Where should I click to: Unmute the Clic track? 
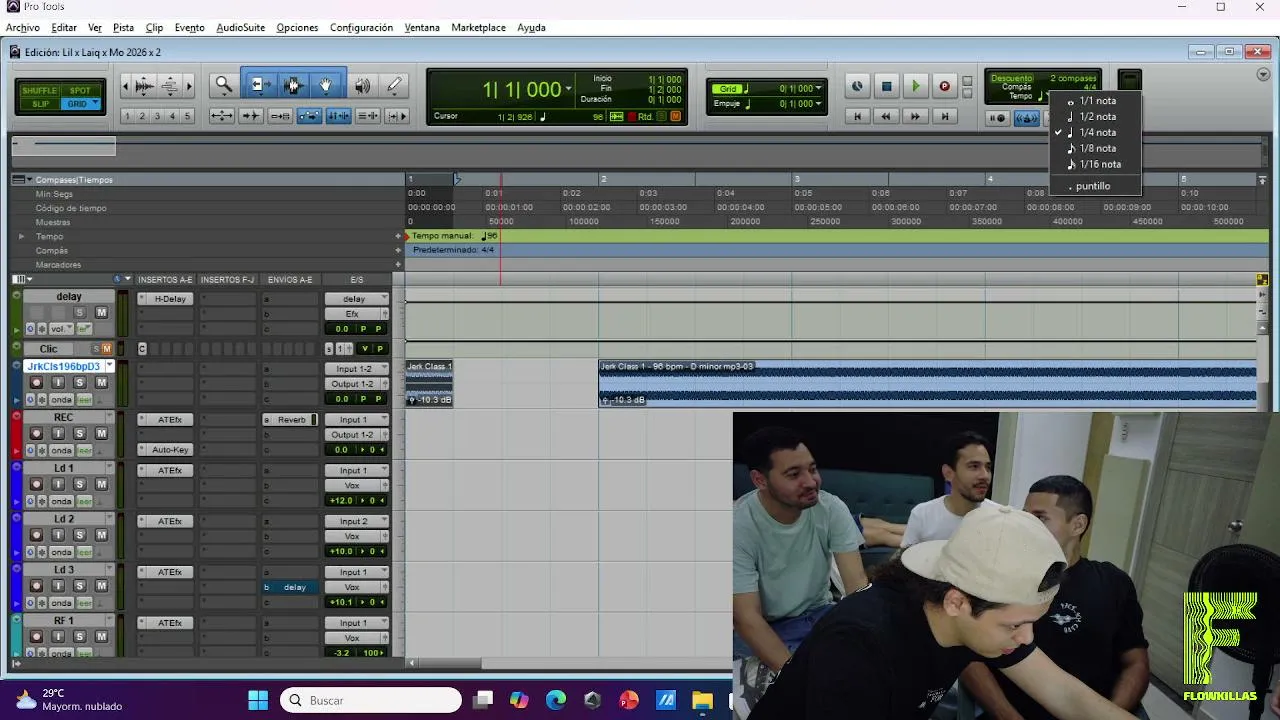click(106, 349)
